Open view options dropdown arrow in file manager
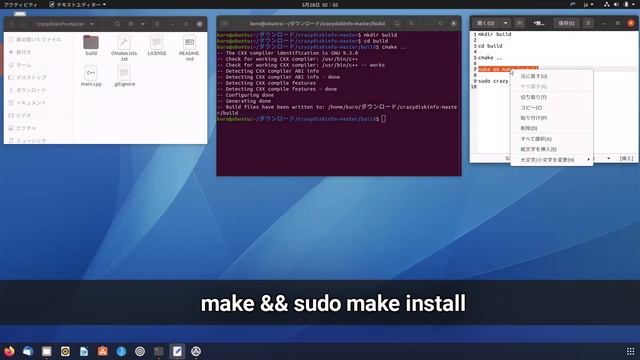640x360 pixels. (x=143, y=24)
